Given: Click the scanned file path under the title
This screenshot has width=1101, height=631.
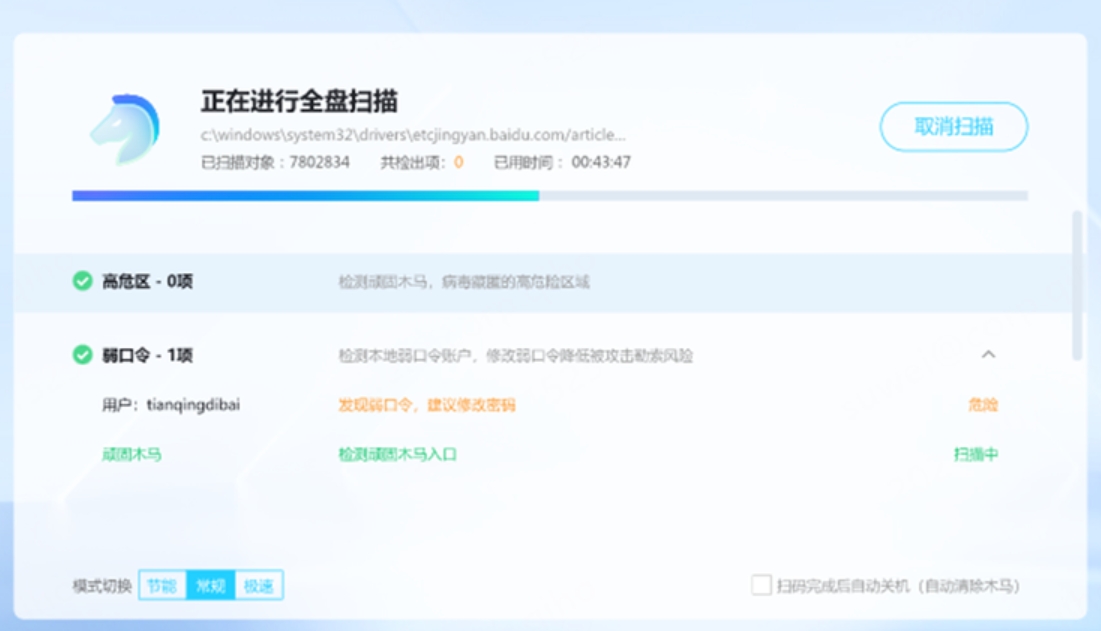Looking at the screenshot, I should tap(413, 134).
